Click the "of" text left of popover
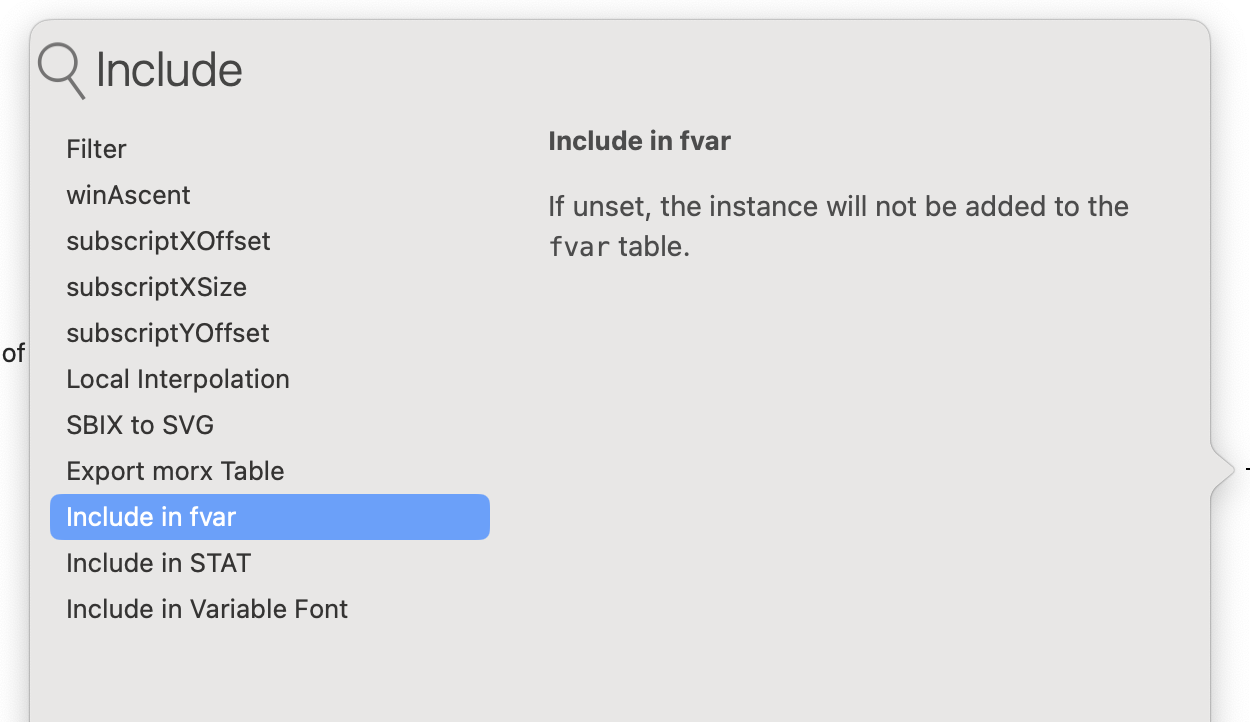Viewport: 1250px width, 722px height. [x=13, y=353]
